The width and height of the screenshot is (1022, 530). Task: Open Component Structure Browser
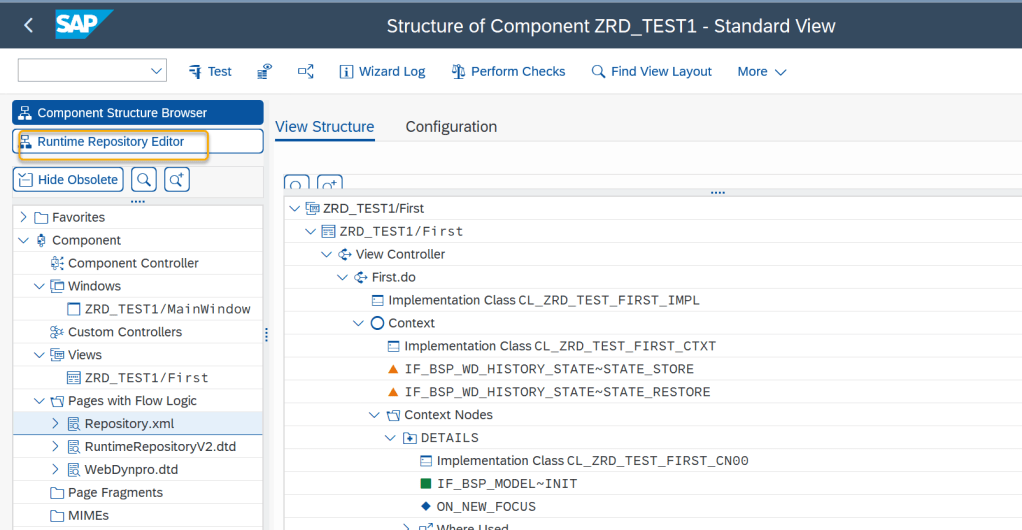(137, 113)
